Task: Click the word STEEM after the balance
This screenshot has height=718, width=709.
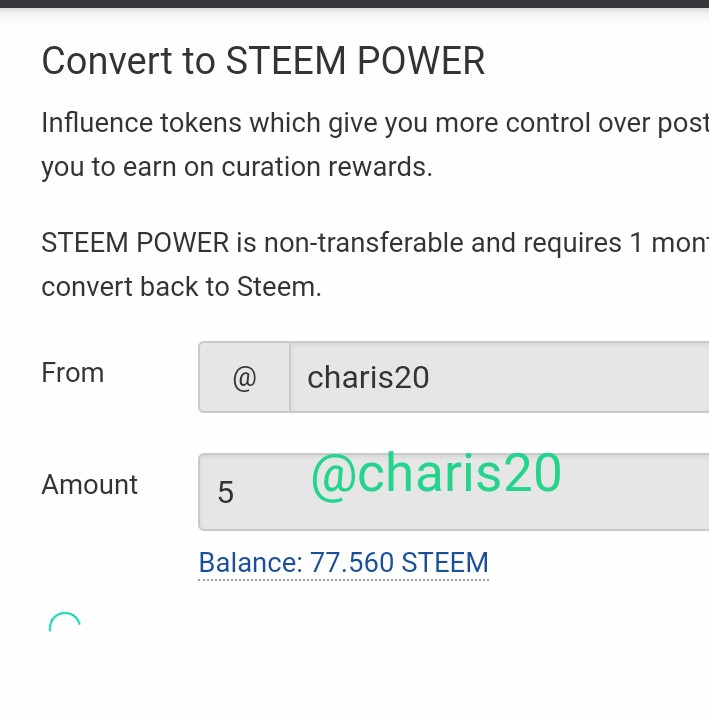Action: [x=444, y=562]
